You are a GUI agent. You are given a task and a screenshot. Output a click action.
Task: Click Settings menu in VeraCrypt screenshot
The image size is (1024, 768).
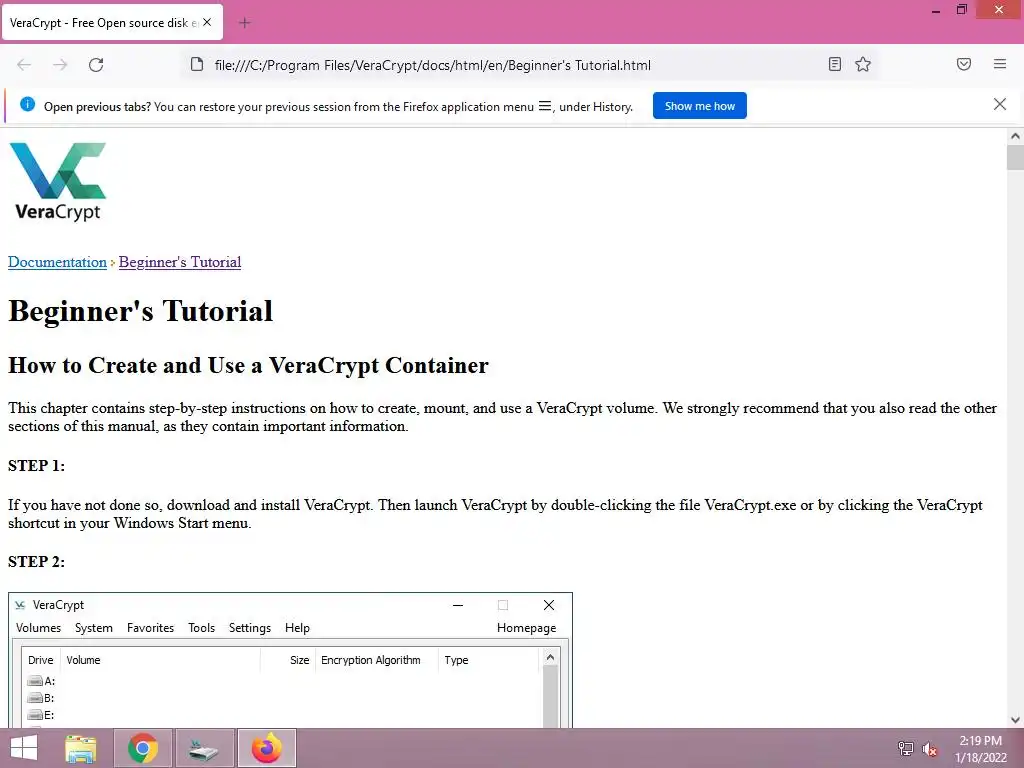coord(249,628)
